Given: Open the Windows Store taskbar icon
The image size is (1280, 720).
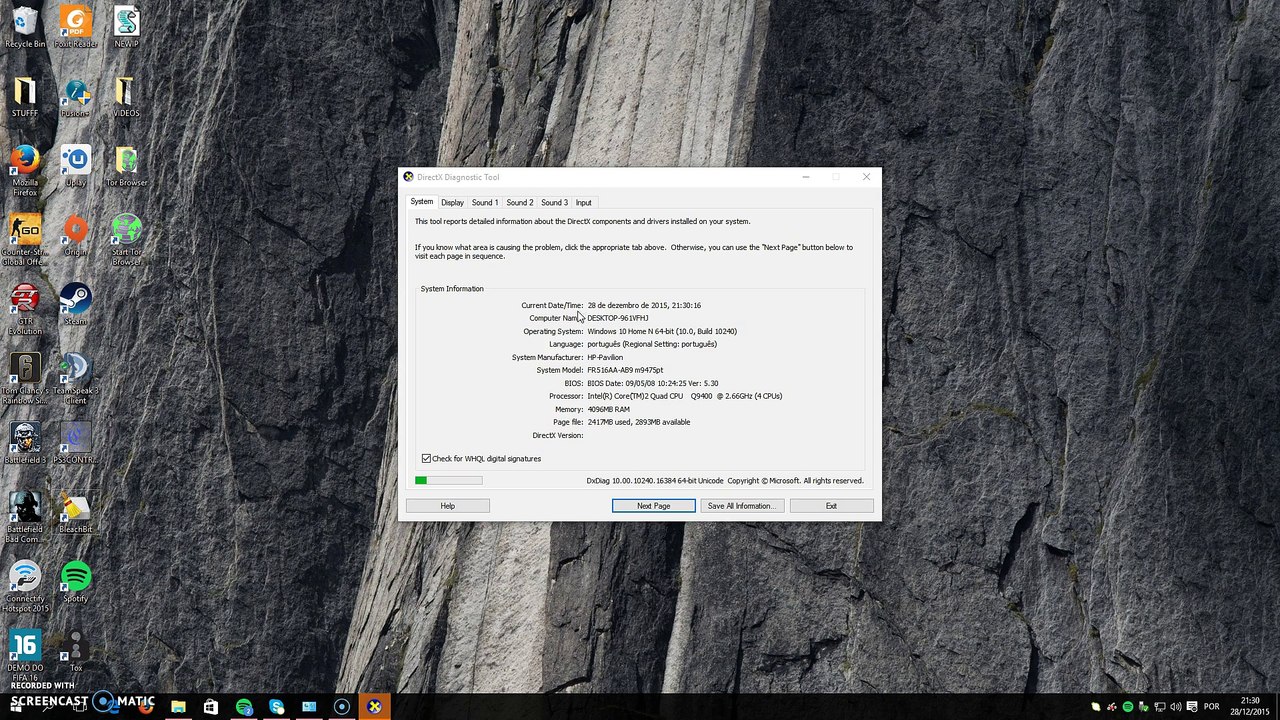Looking at the screenshot, I should pos(211,707).
